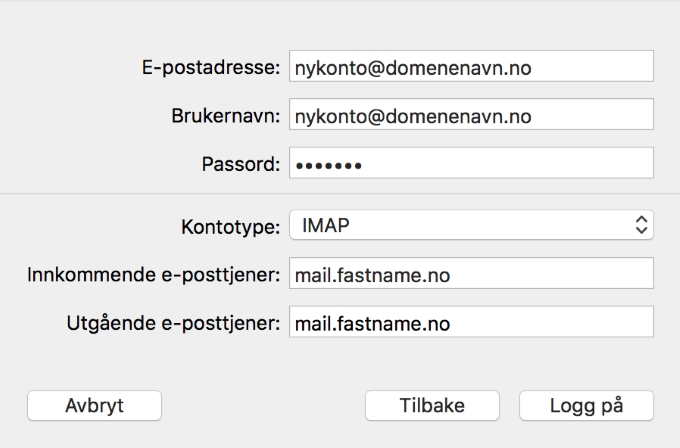Click the Innkommende e-posttjener label
Viewport: 680px width, 448px height.
click(x=154, y=275)
